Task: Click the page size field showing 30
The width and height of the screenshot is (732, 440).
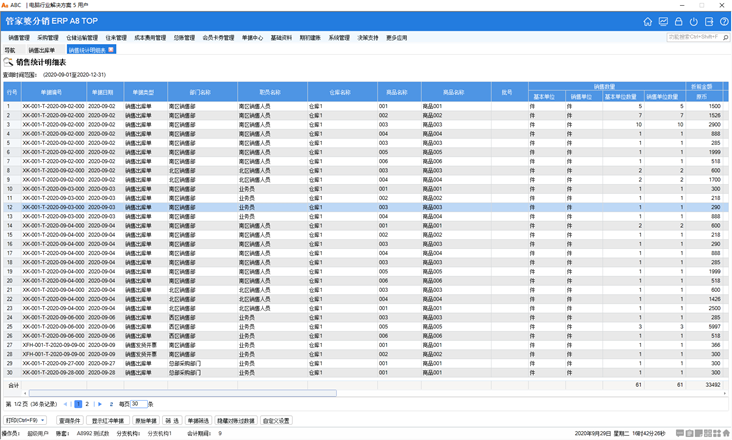Action: (x=139, y=404)
